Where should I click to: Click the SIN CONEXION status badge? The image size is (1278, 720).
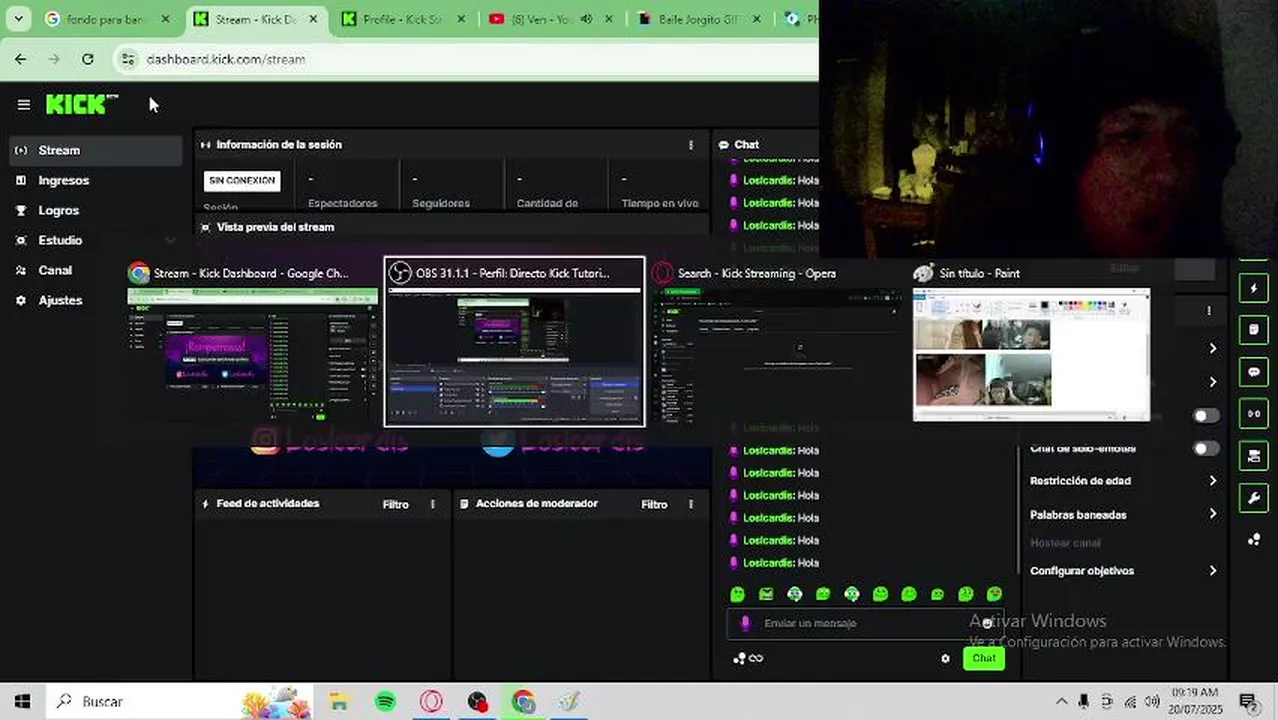pyautogui.click(x=242, y=181)
